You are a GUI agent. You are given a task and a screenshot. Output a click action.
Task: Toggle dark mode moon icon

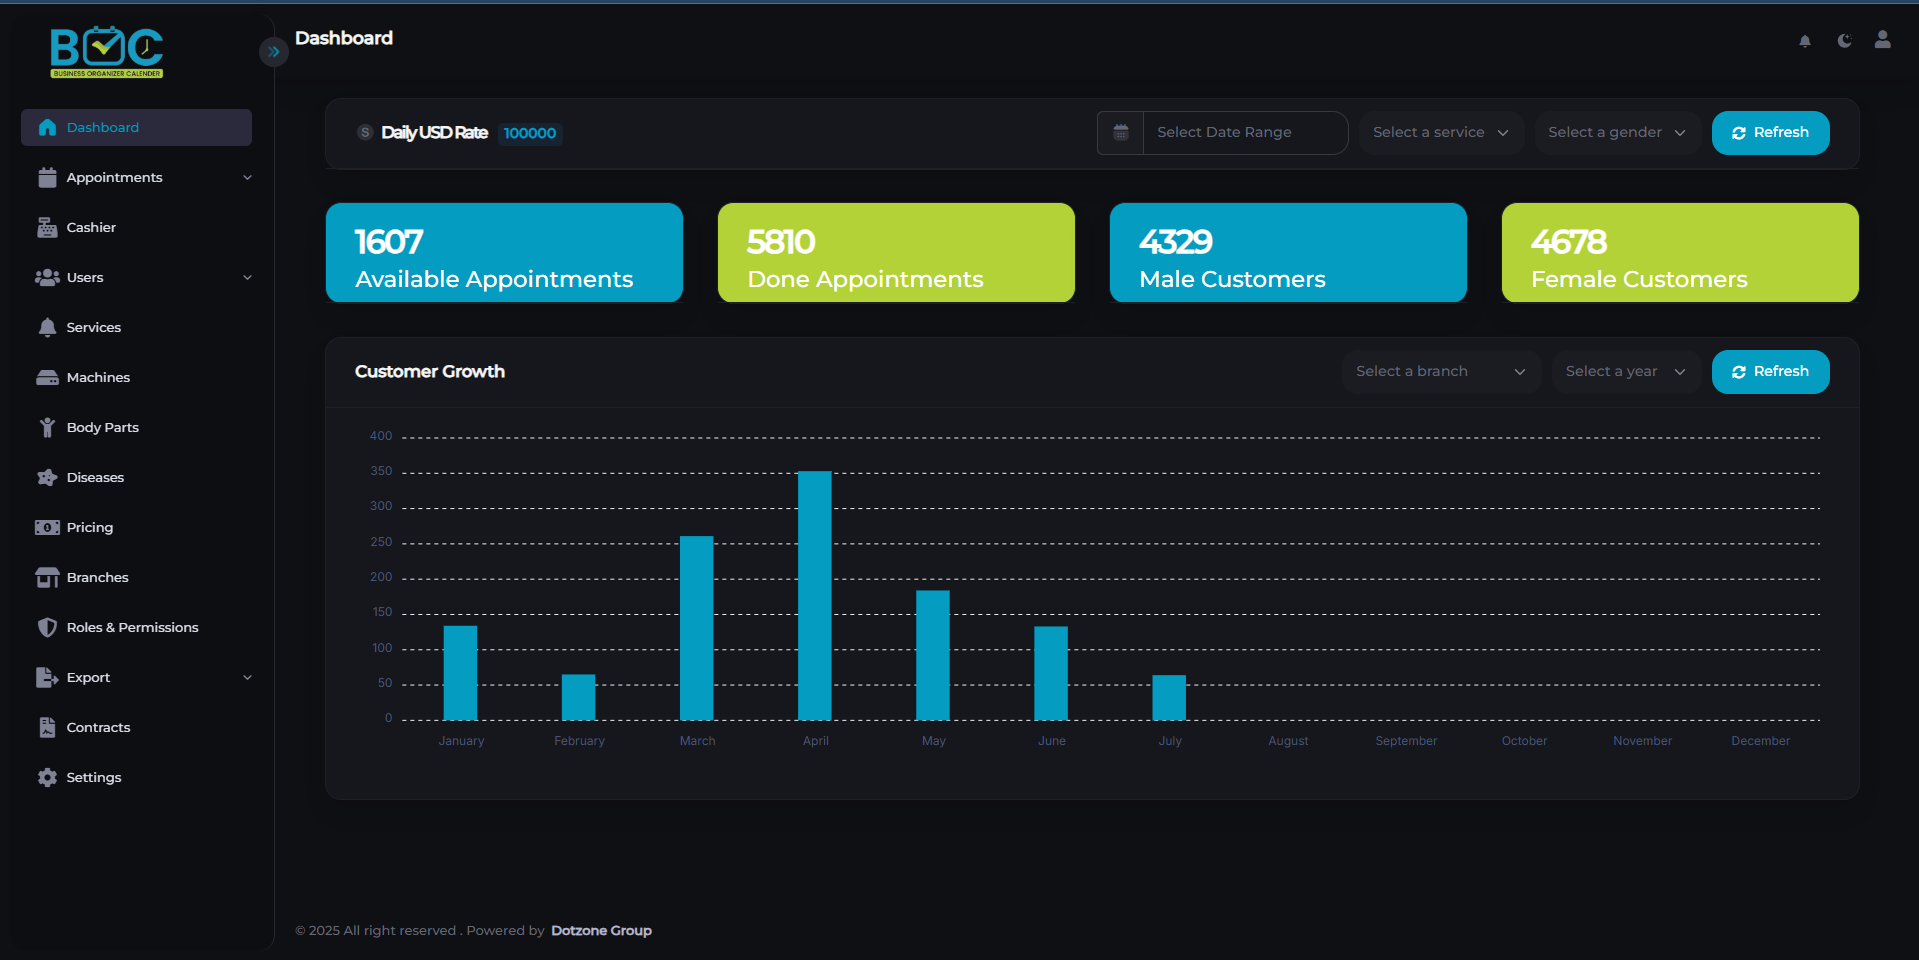tap(1844, 41)
